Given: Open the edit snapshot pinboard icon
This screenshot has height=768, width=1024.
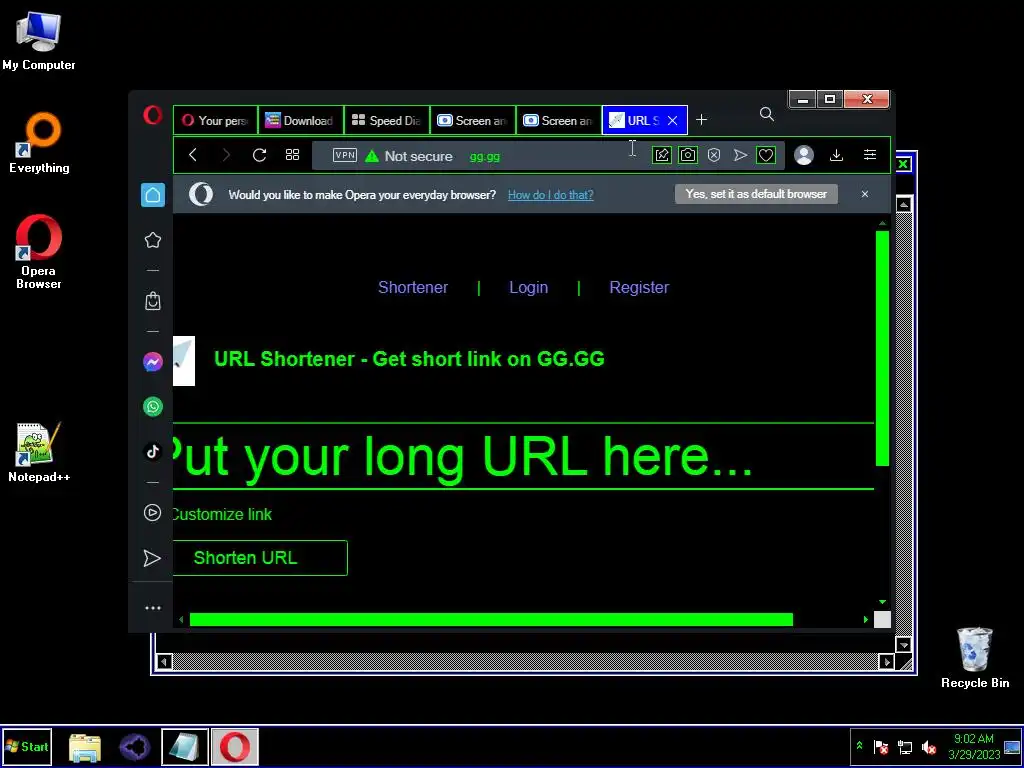Looking at the screenshot, I should (662, 155).
